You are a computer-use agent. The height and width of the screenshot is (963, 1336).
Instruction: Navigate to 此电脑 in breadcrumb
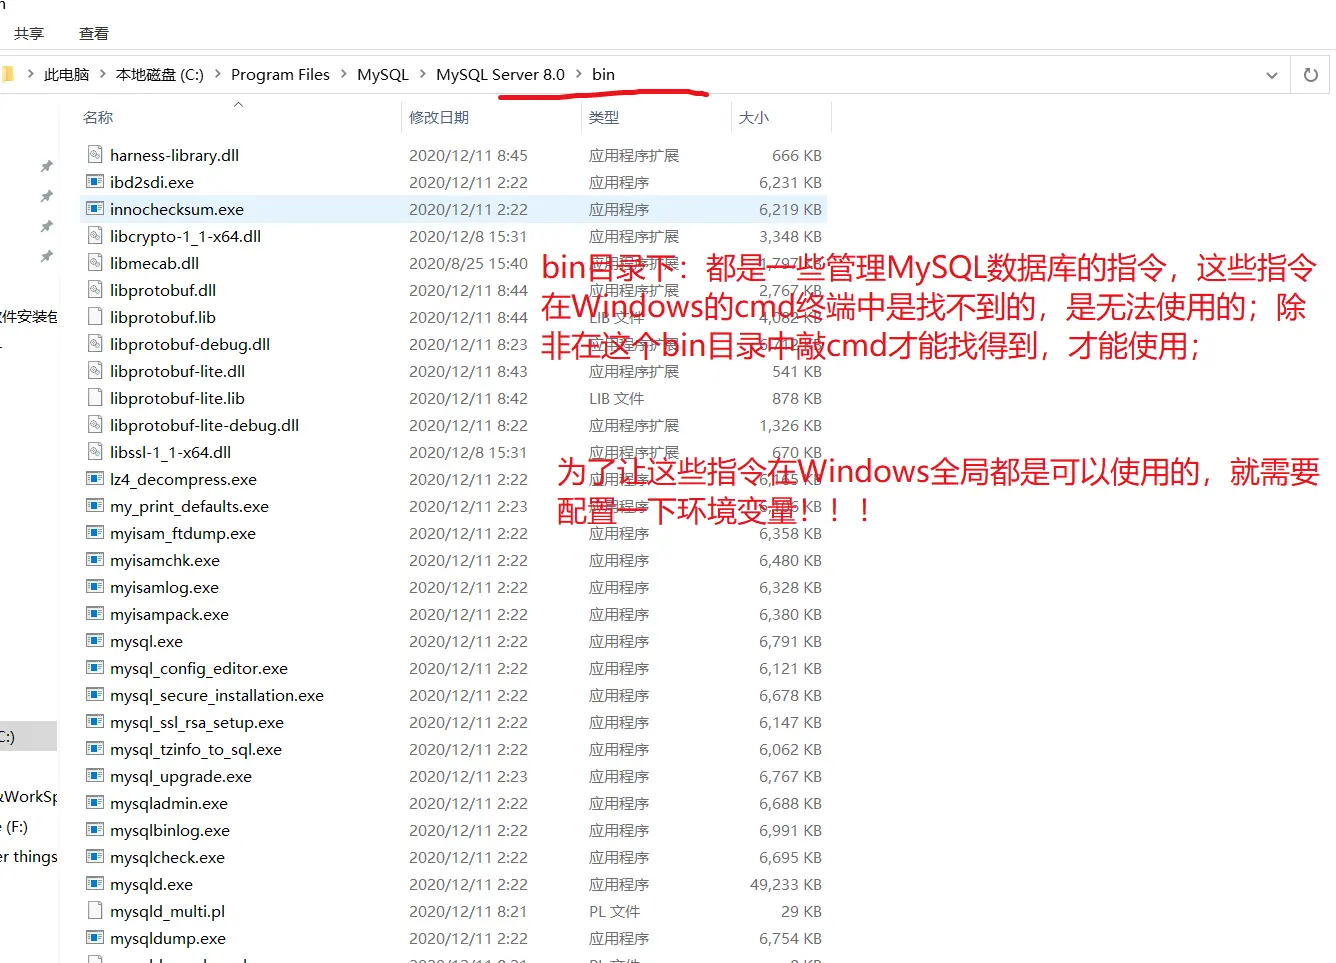point(66,74)
